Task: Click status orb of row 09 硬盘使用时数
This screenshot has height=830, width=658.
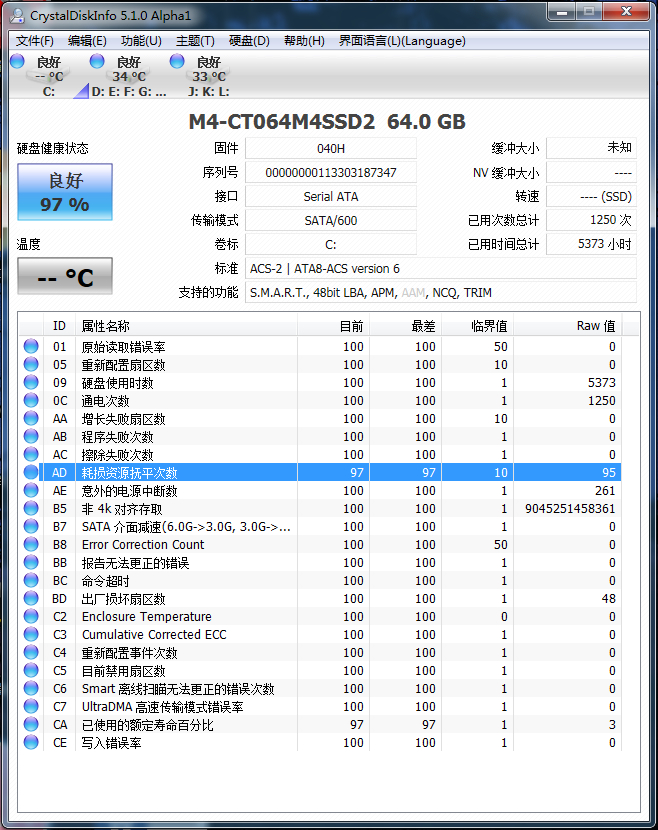Action: (x=31, y=382)
